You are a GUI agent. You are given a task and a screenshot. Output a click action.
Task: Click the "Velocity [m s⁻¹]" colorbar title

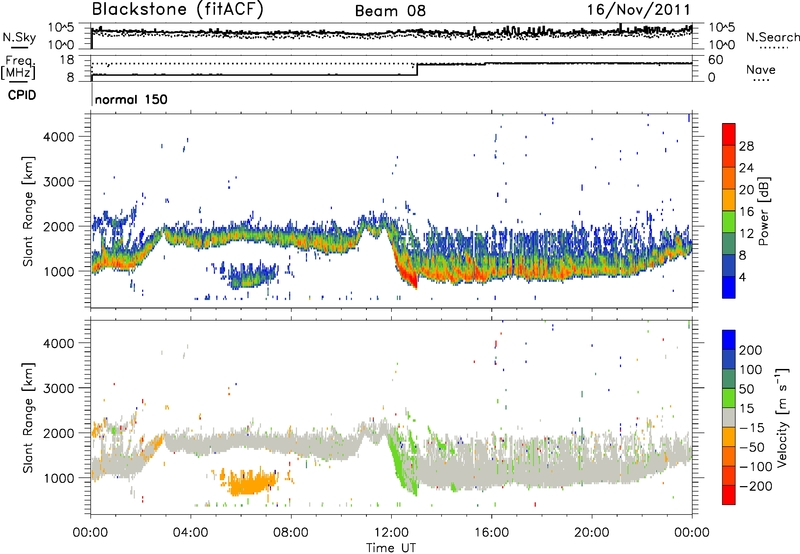782,417
